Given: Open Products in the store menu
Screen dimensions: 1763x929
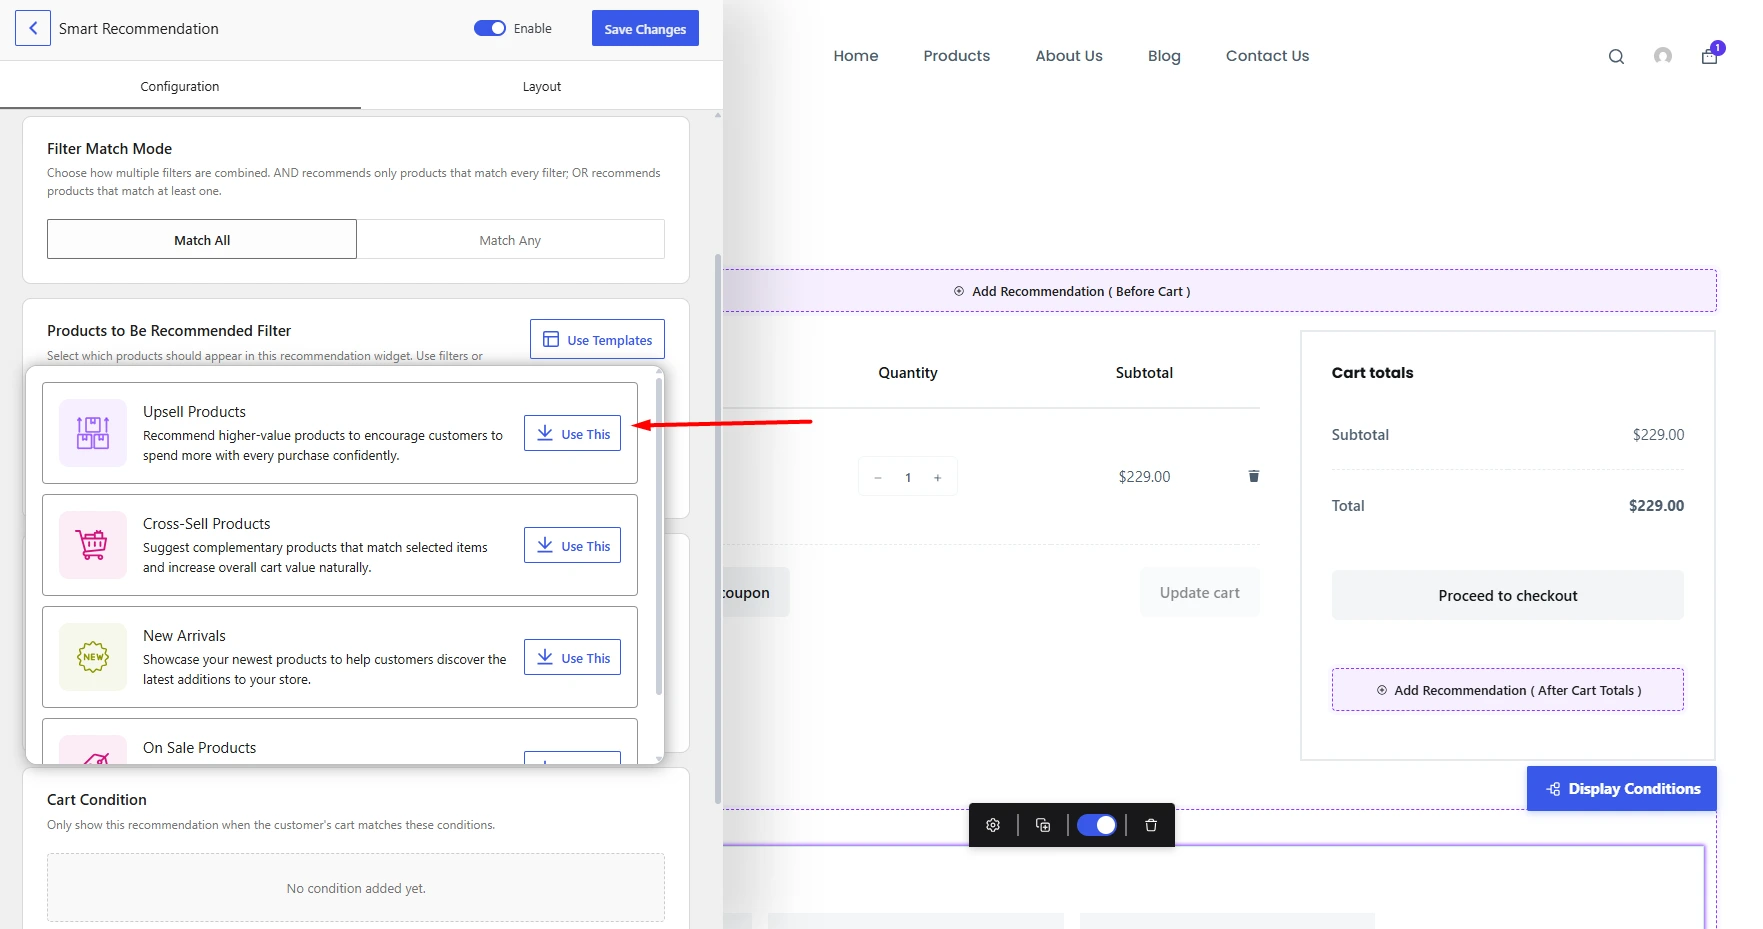Looking at the screenshot, I should click(x=957, y=56).
